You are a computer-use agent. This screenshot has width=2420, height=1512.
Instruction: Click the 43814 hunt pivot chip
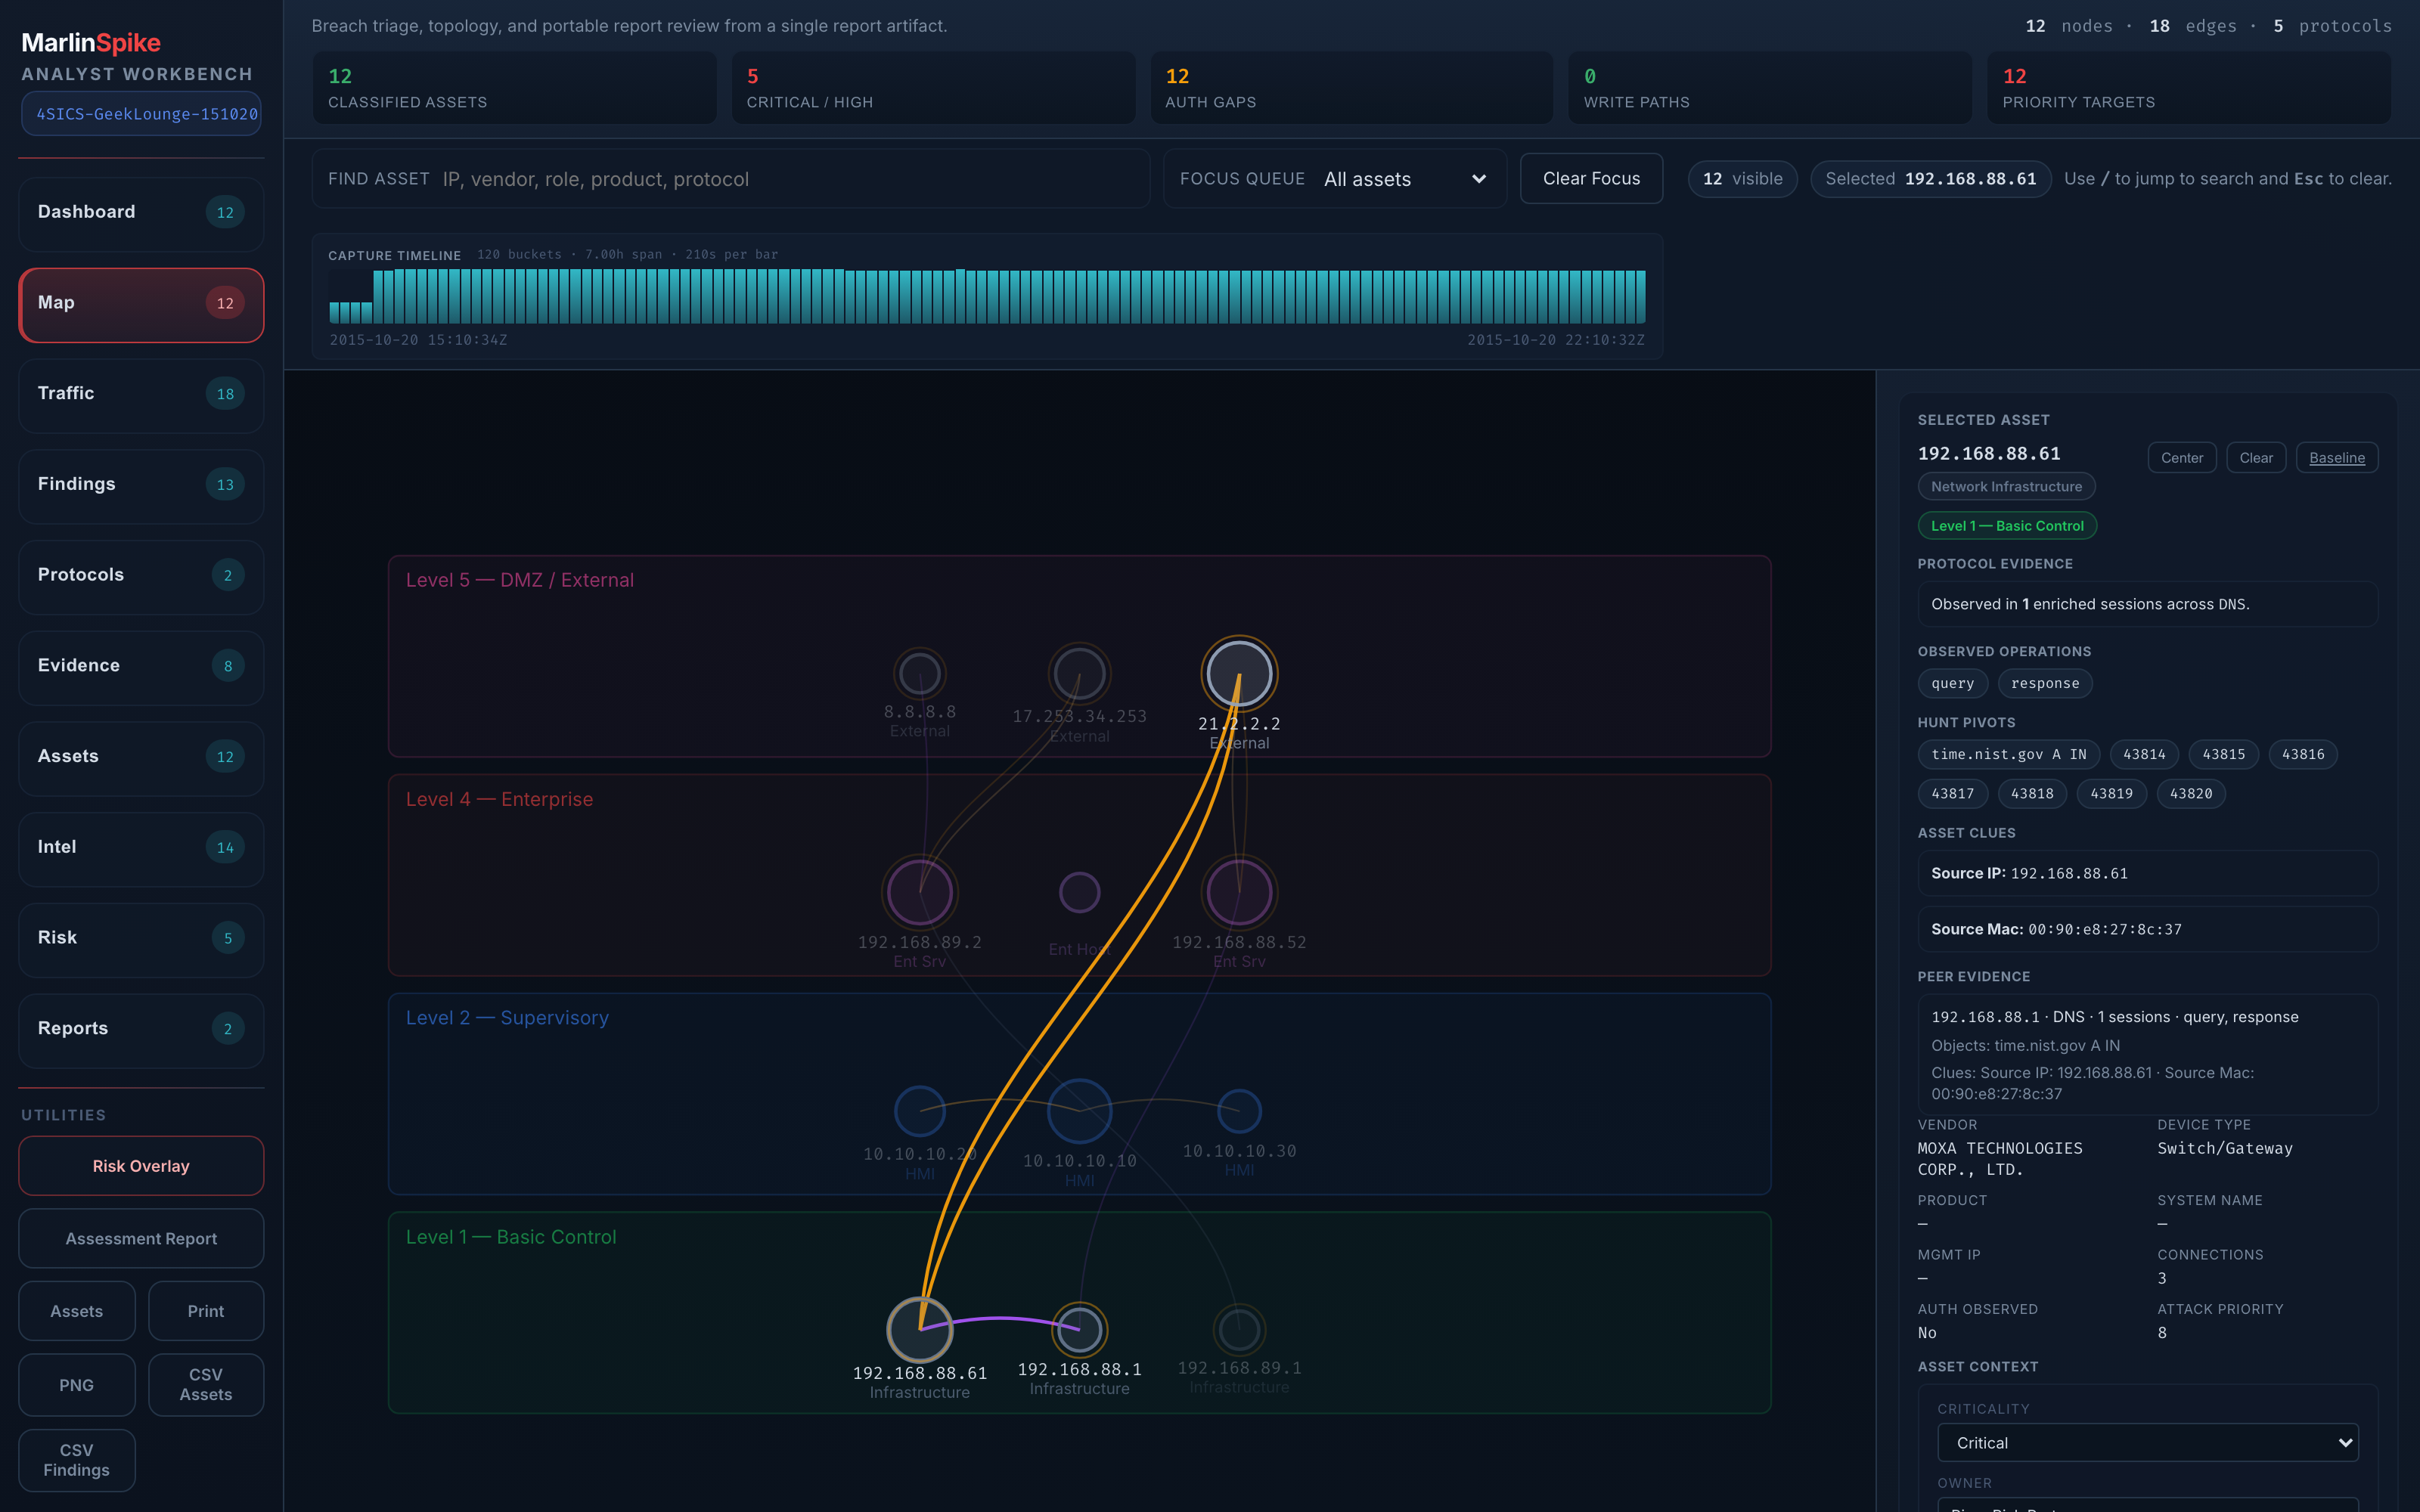(x=2144, y=755)
